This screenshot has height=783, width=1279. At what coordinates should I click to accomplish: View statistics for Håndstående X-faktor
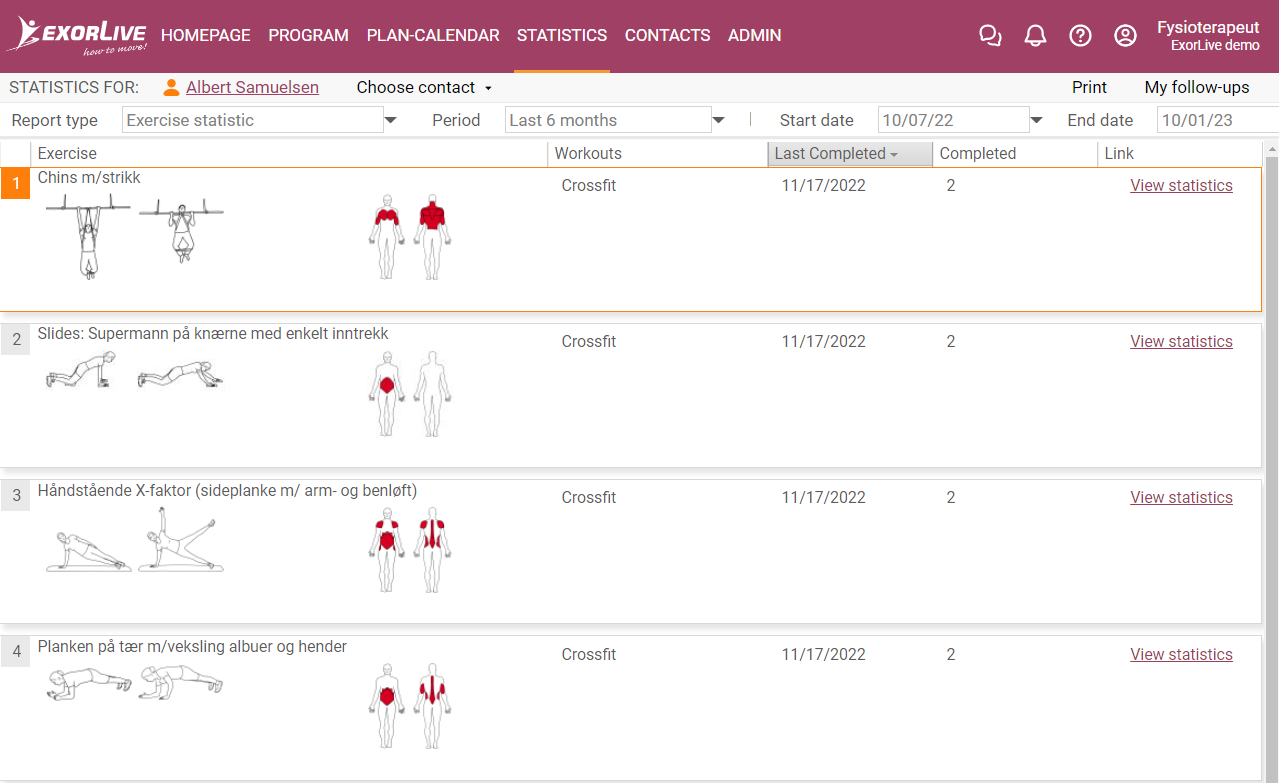pos(1181,497)
